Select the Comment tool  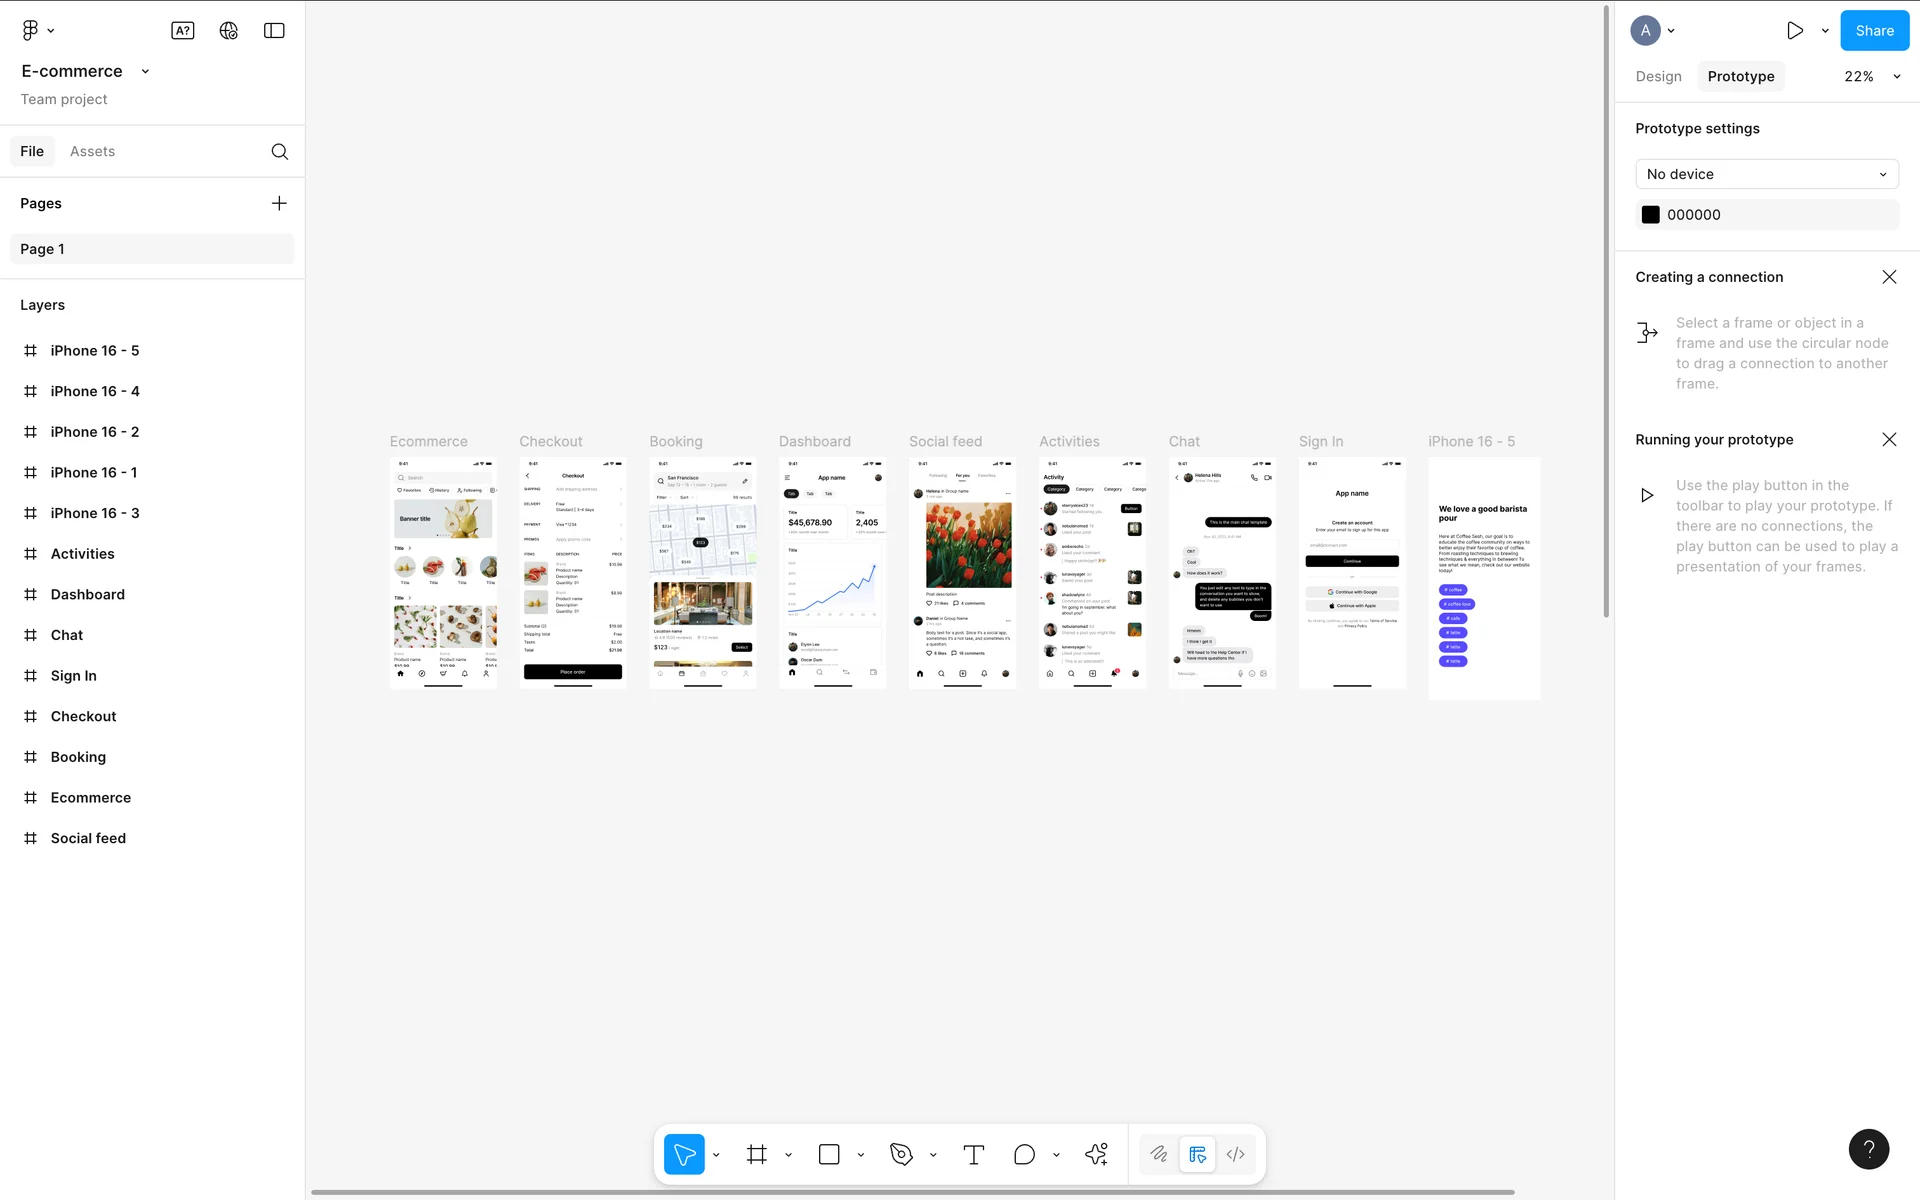coord(1024,1155)
